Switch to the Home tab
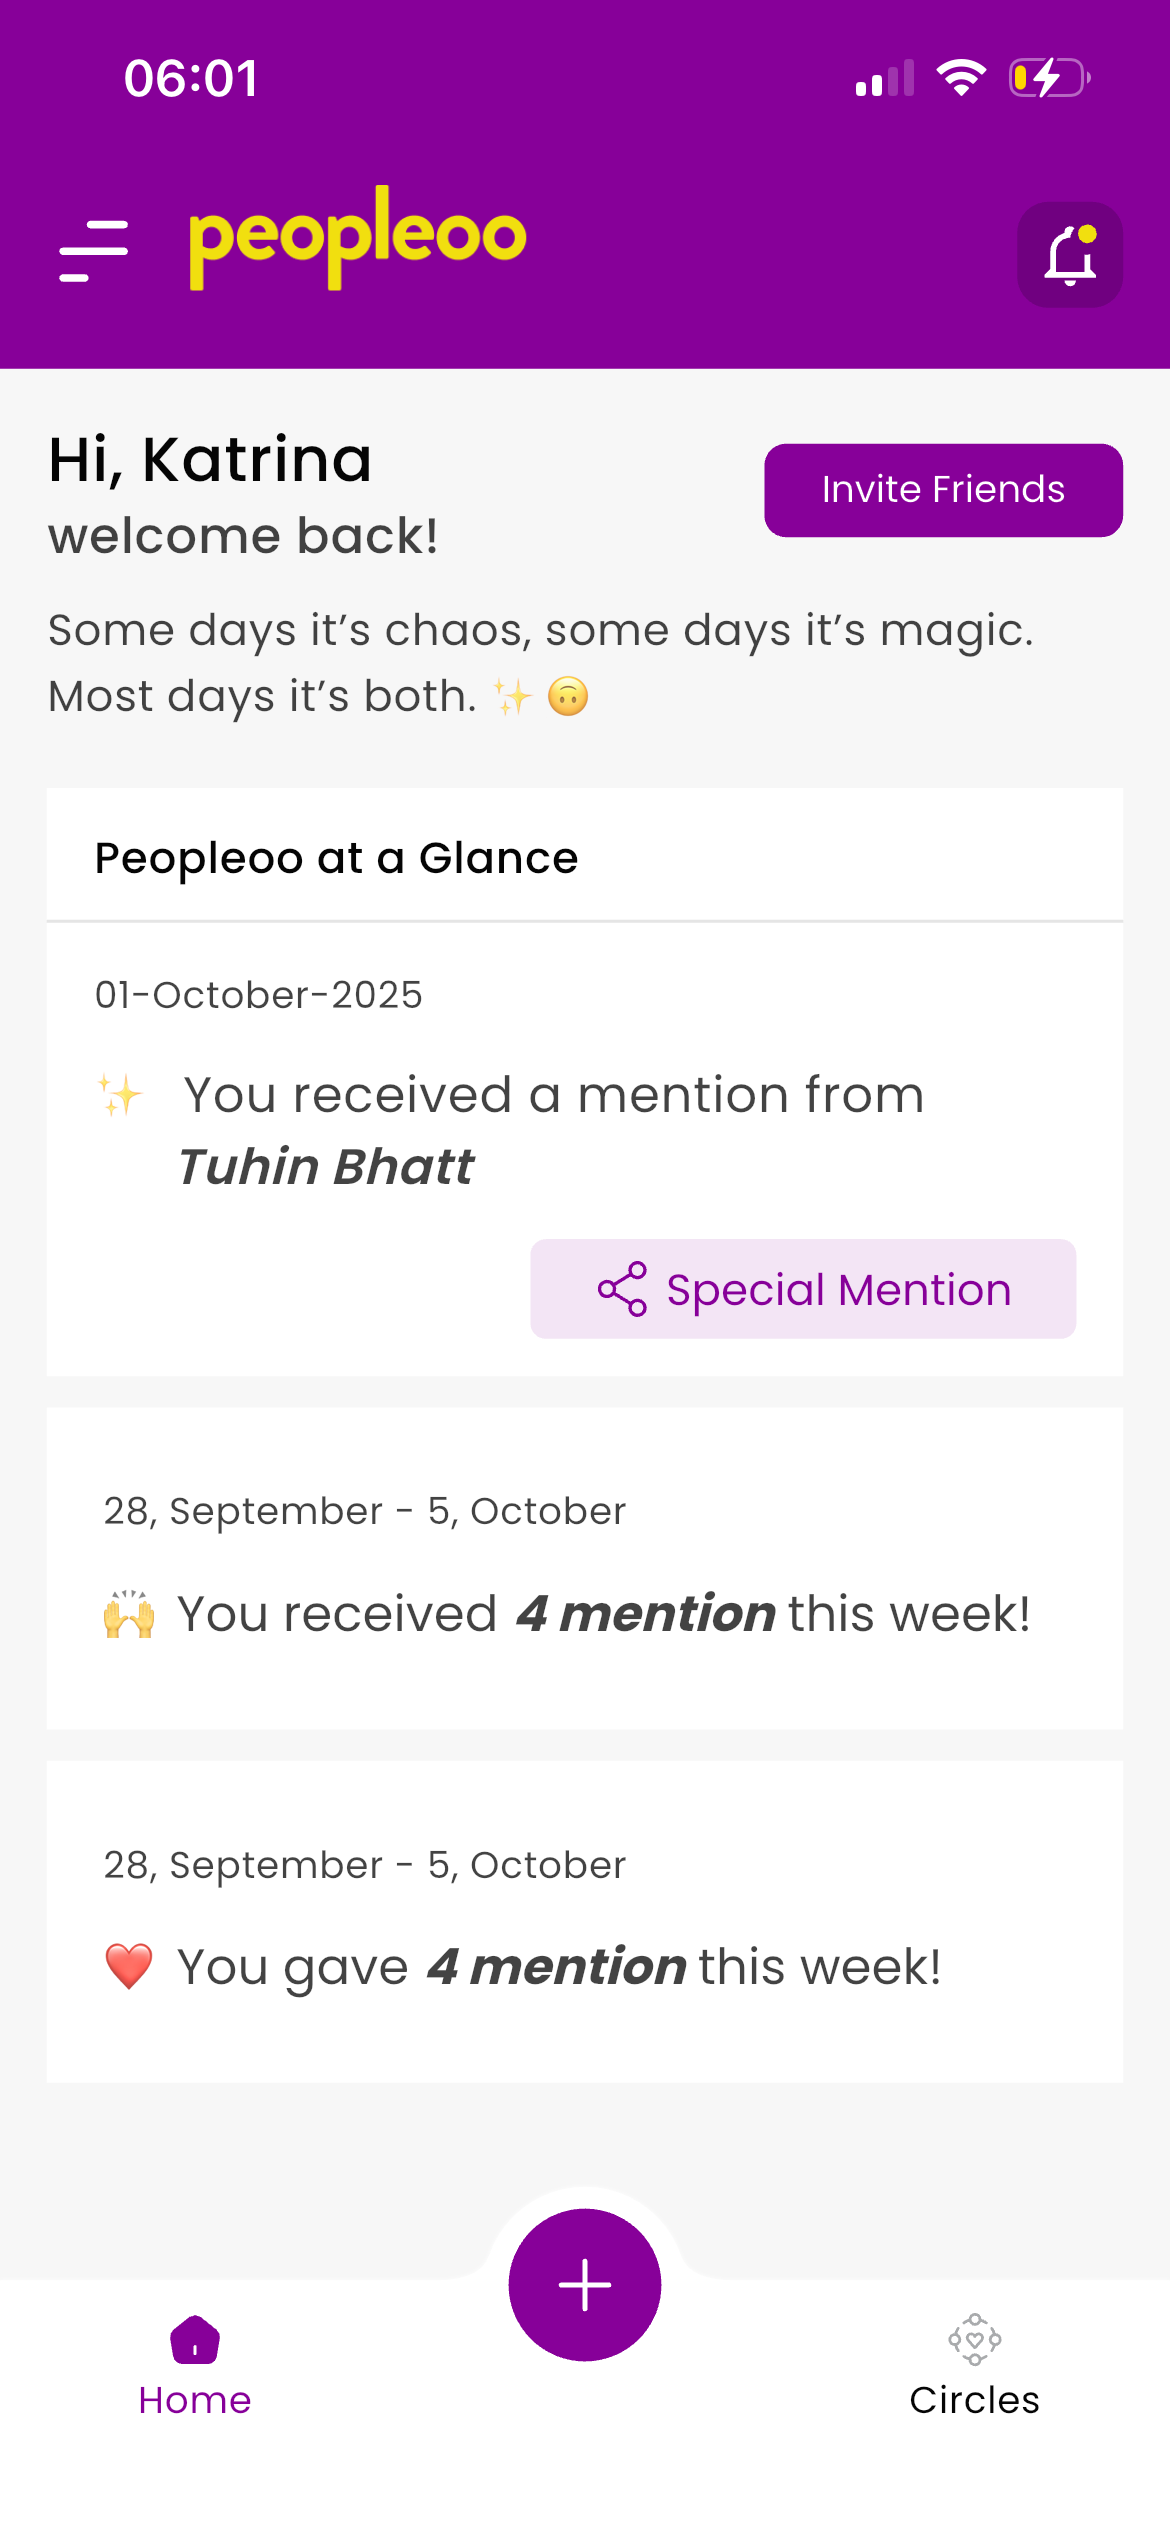 (195, 2398)
